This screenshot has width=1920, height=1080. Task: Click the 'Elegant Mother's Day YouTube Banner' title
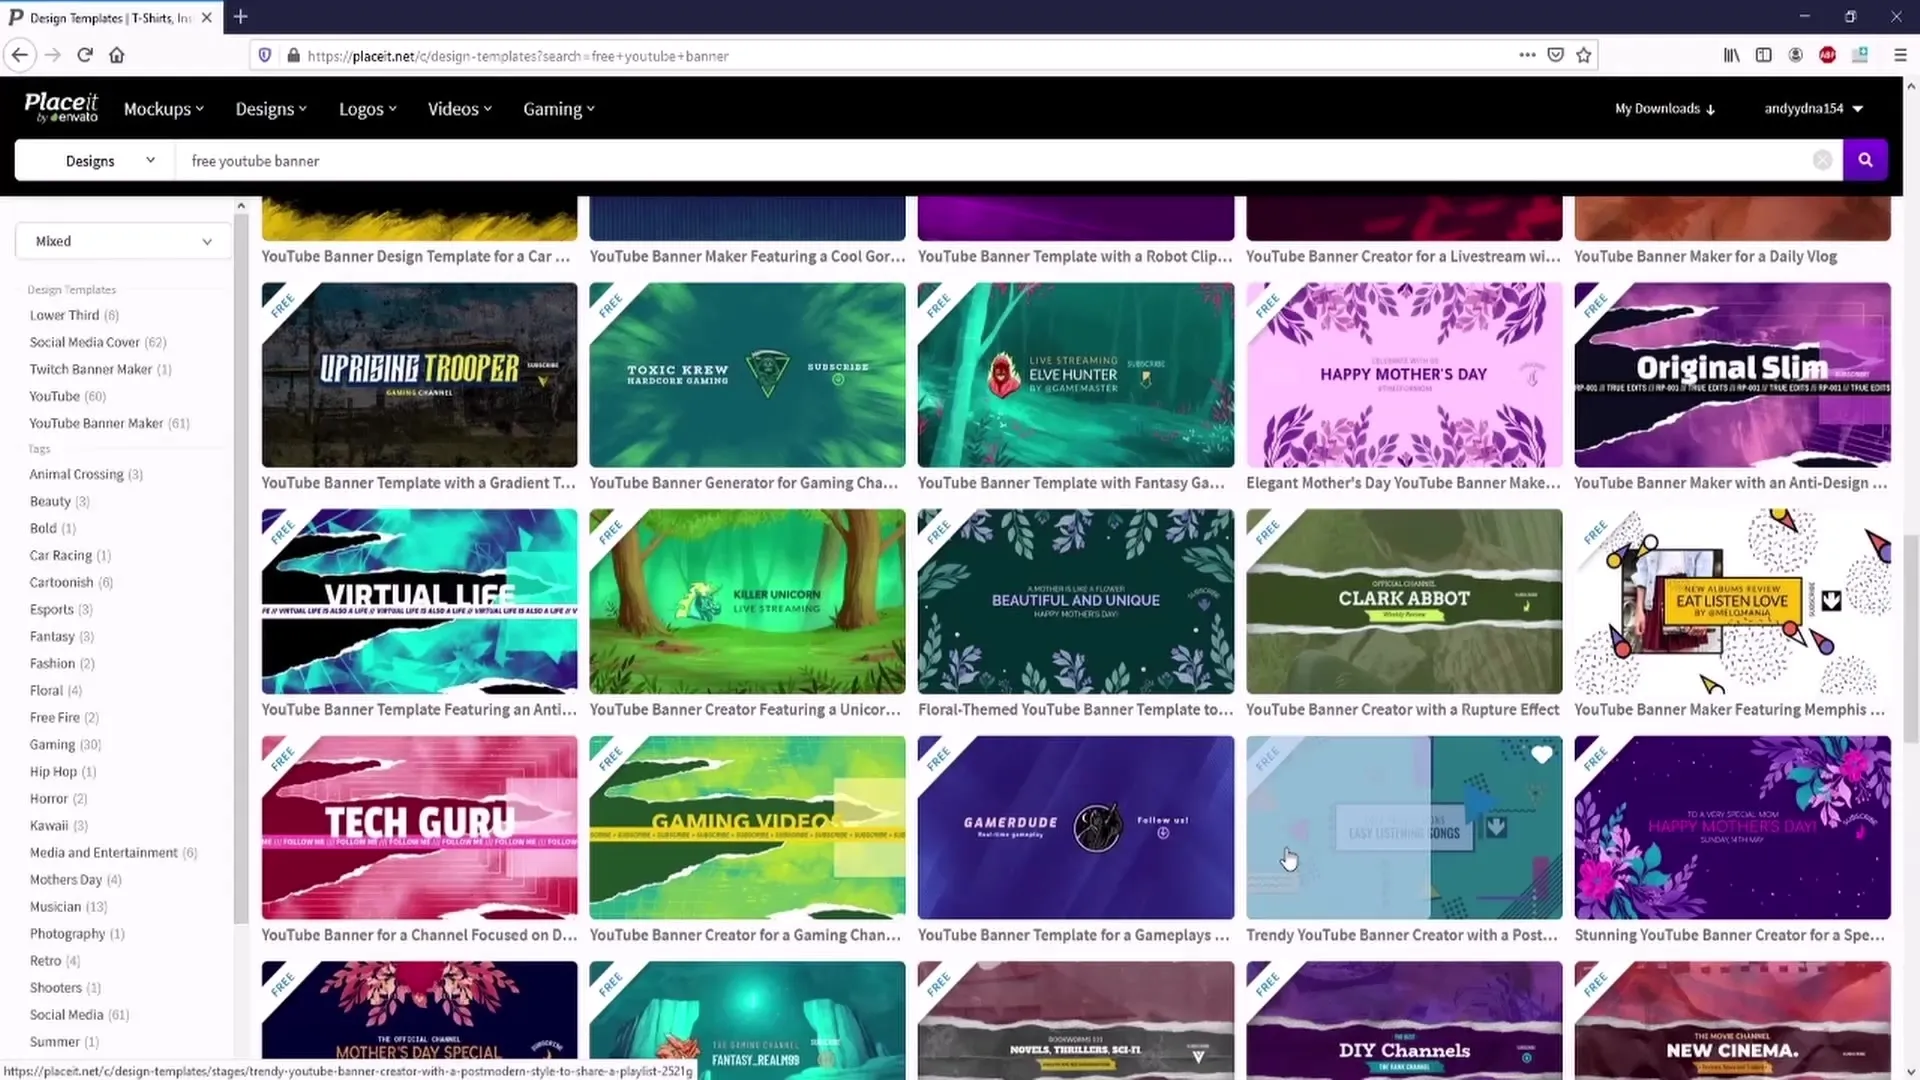[x=1403, y=482]
